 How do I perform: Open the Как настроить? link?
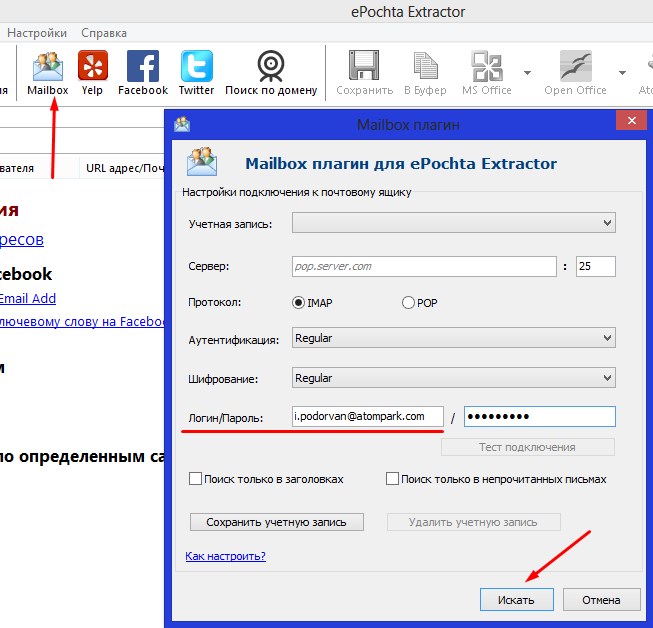tap(225, 556)
